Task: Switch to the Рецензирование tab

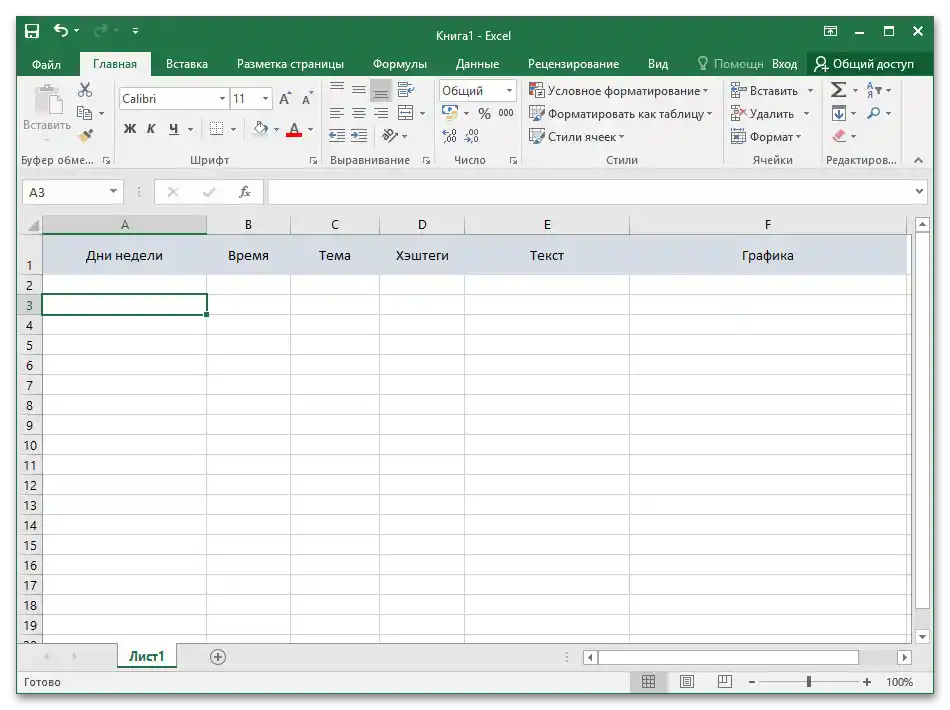Action: (x=573, y=64)
